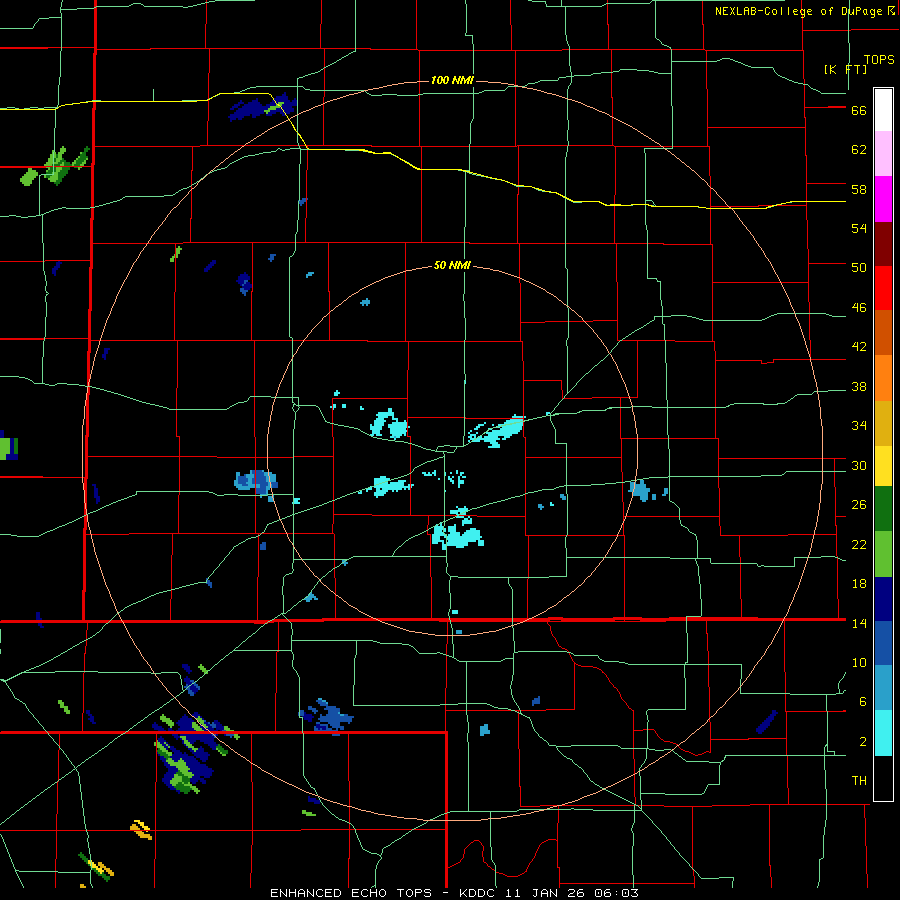Click the '34' legend value
This screenshot has height=900, width=900.
(x=859, y=426)
